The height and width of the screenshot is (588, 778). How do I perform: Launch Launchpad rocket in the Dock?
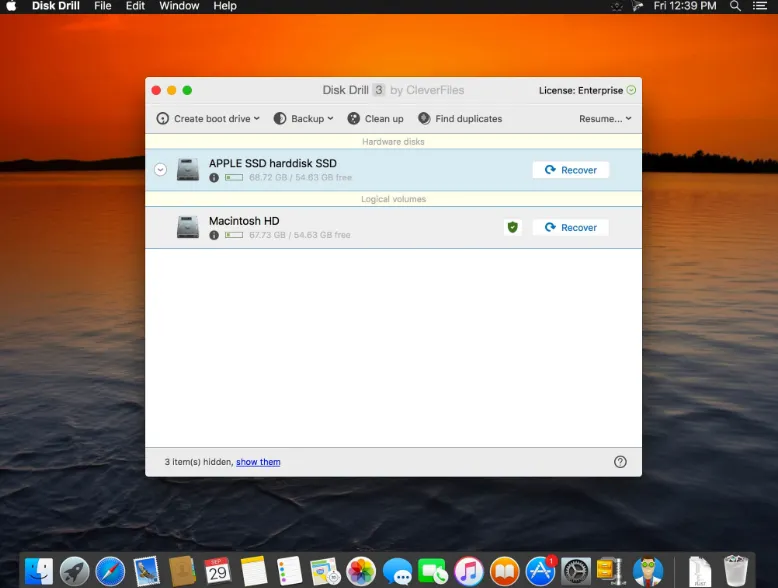(x=74, y=571)
